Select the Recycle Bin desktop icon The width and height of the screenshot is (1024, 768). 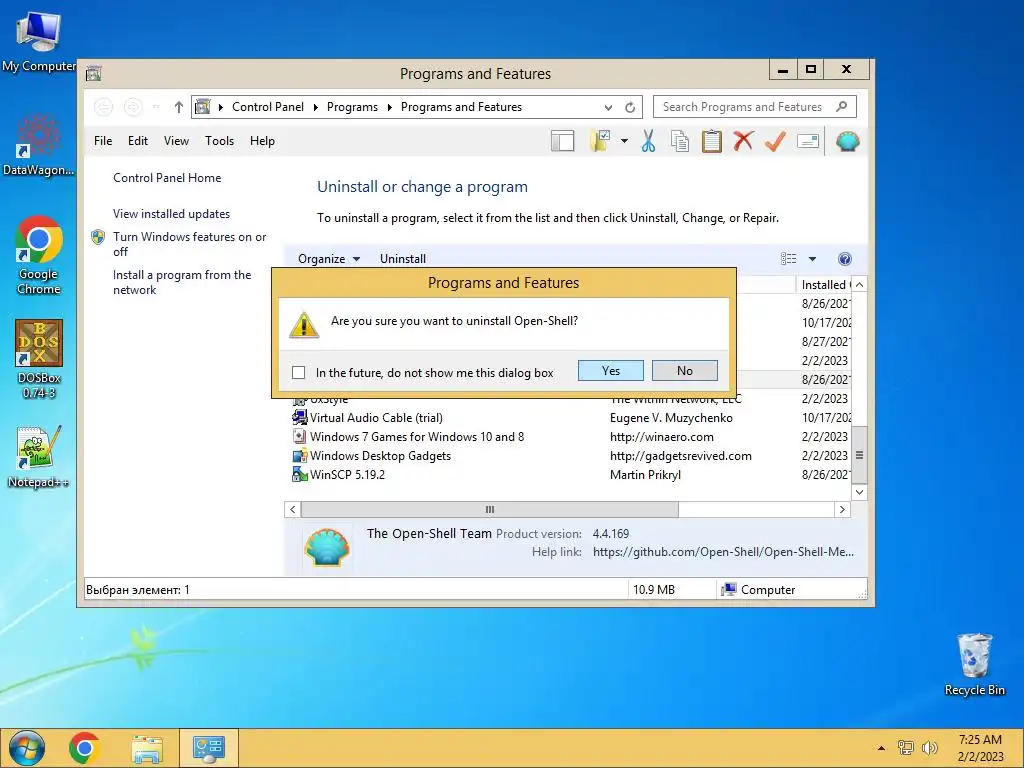(974, 664)
